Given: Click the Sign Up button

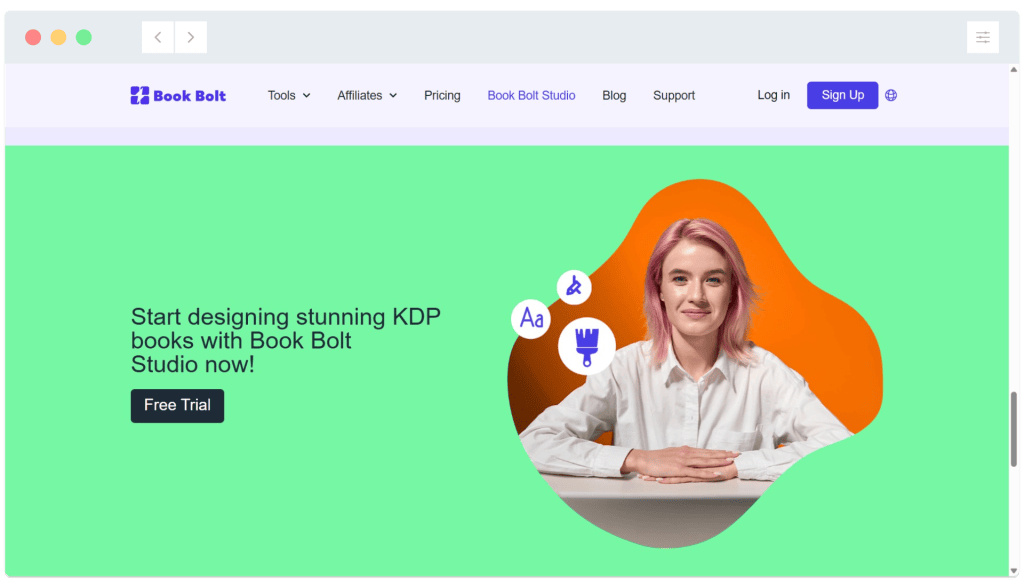Looking at the screenshot, I should click(842, 95).
